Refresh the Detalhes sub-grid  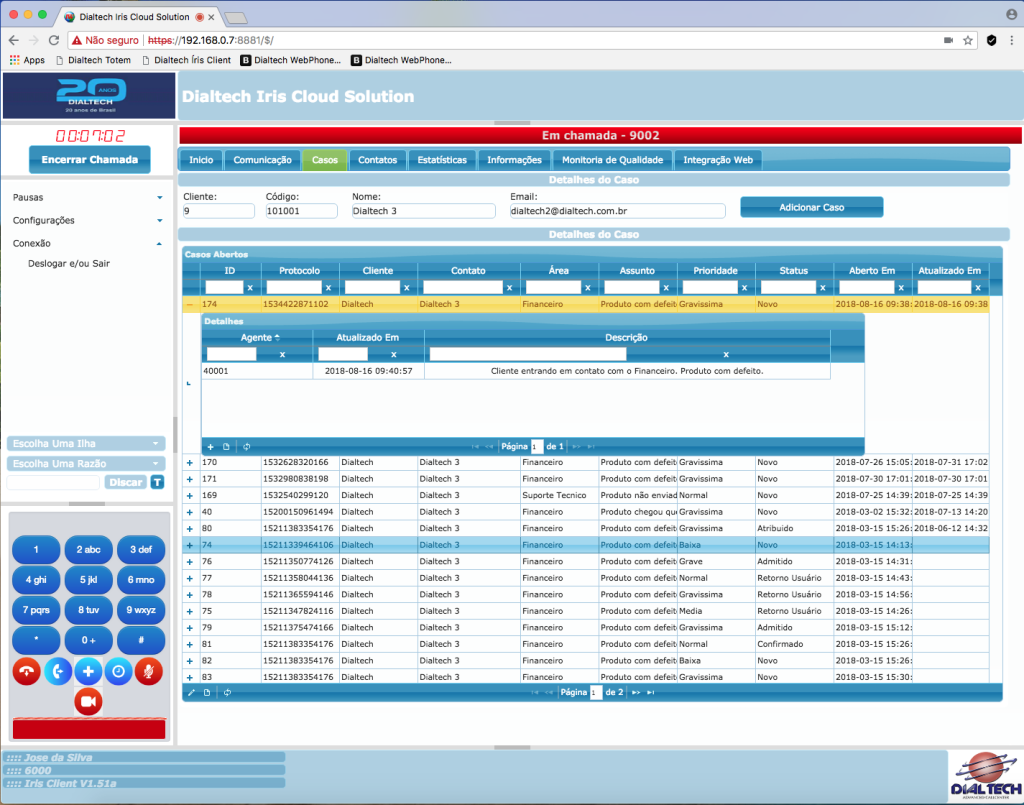pos(246,447)
